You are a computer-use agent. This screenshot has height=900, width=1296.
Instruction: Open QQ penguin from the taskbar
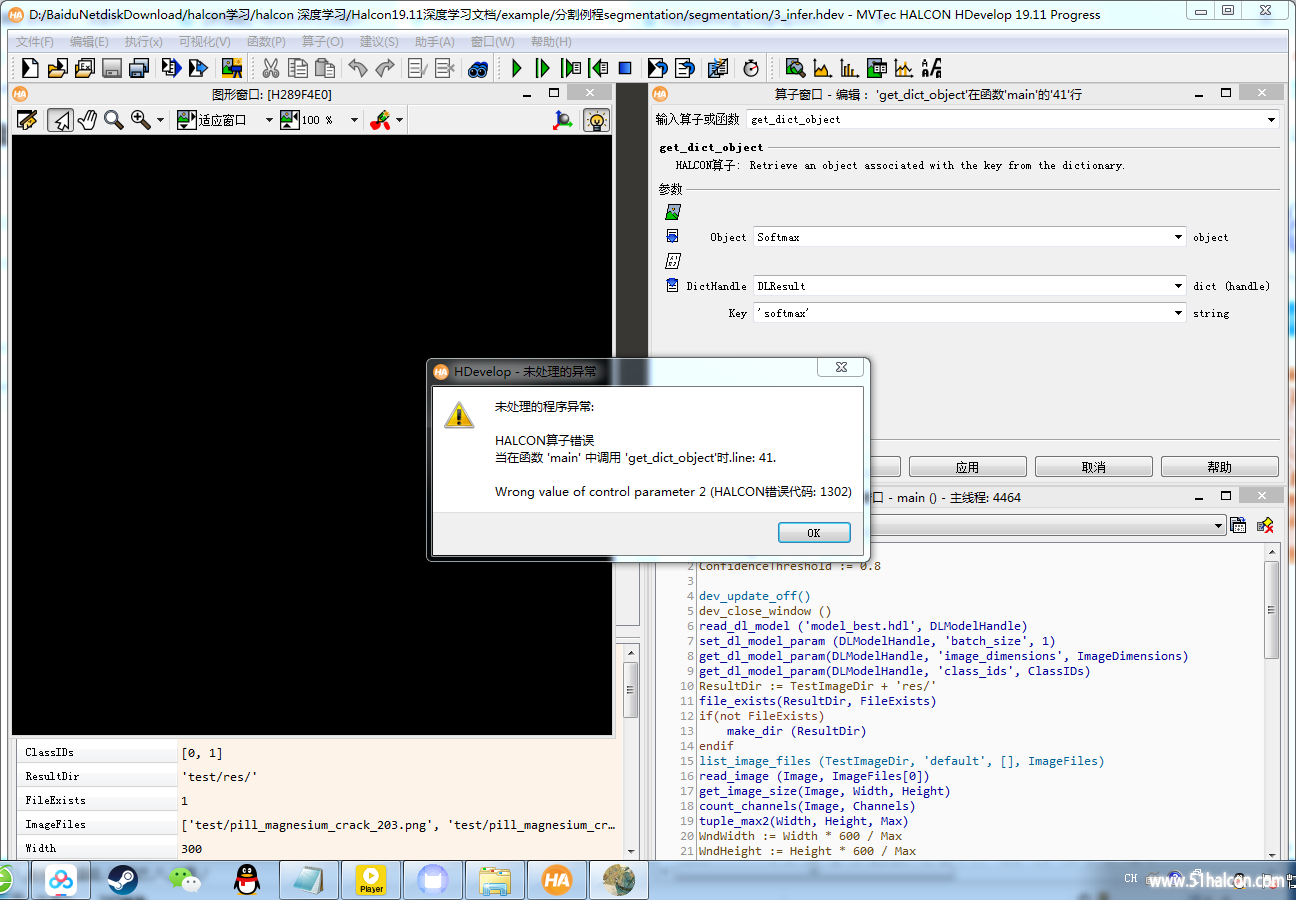coord(247,880)
